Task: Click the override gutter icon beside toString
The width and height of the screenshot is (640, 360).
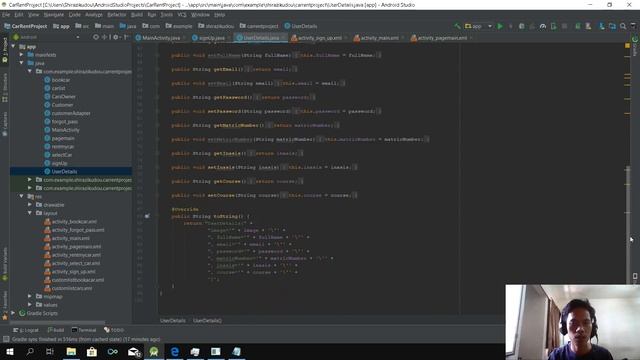Action: pos(147,216)
